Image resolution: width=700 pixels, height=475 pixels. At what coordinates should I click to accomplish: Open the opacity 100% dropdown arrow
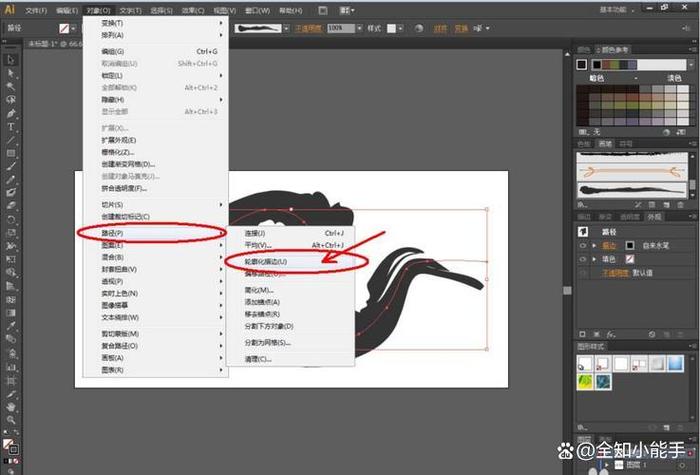tap(359, 28)
